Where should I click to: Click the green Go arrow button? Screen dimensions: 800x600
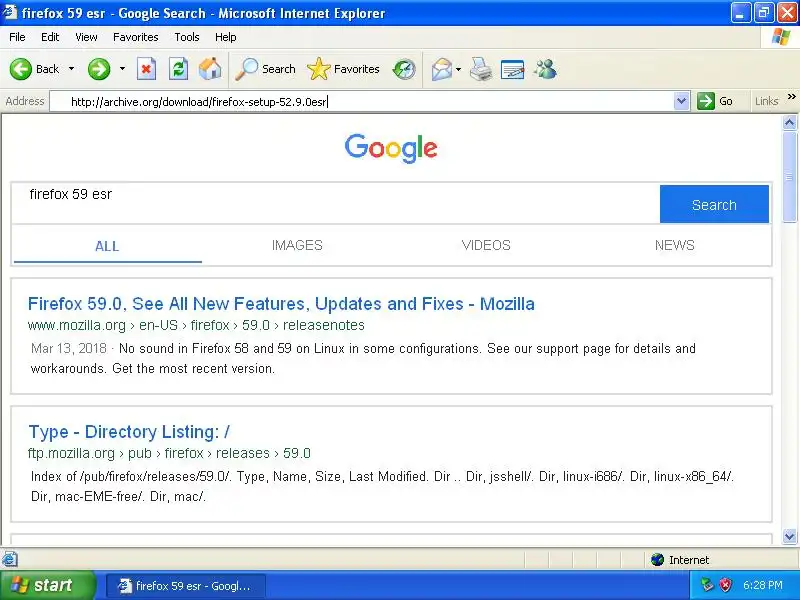[x=706, y=101]
